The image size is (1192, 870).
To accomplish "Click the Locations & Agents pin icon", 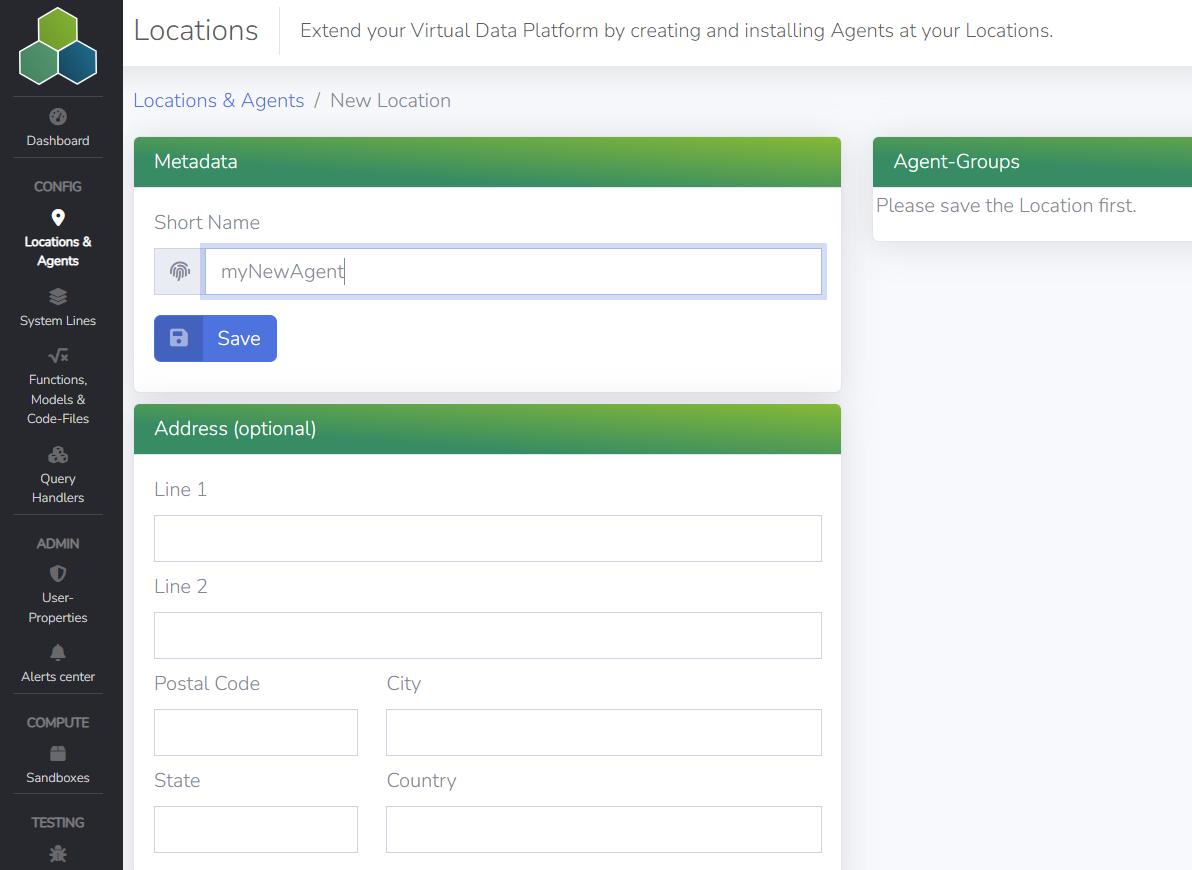I will 58,217.
